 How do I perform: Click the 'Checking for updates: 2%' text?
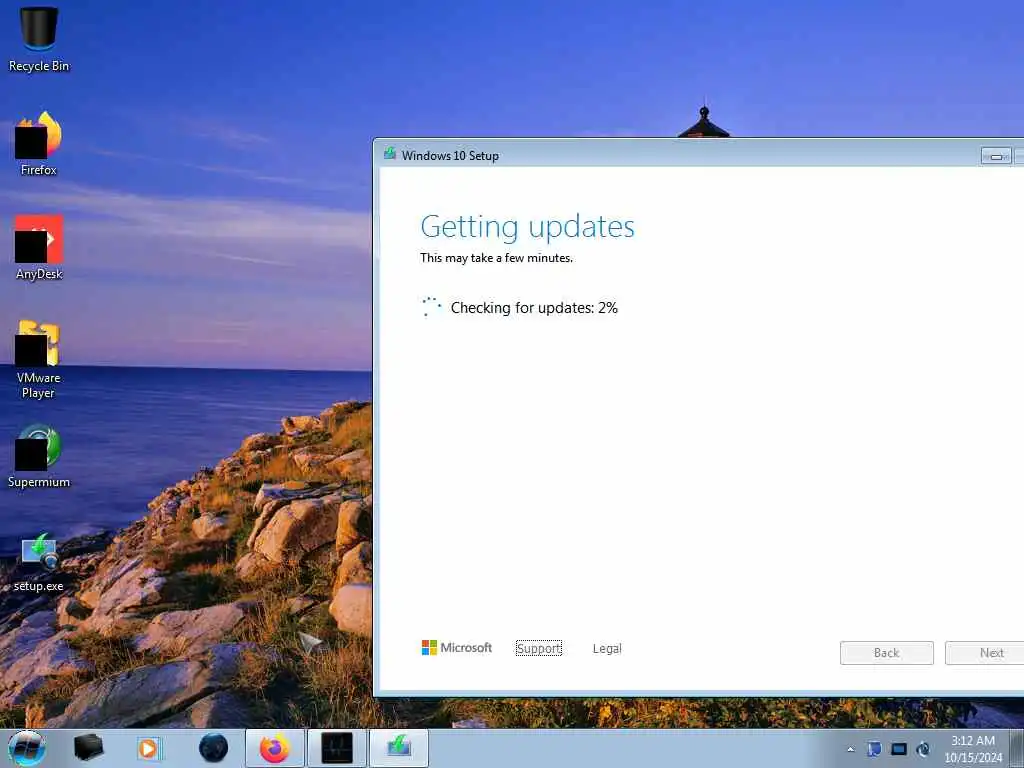click(534, 308)
